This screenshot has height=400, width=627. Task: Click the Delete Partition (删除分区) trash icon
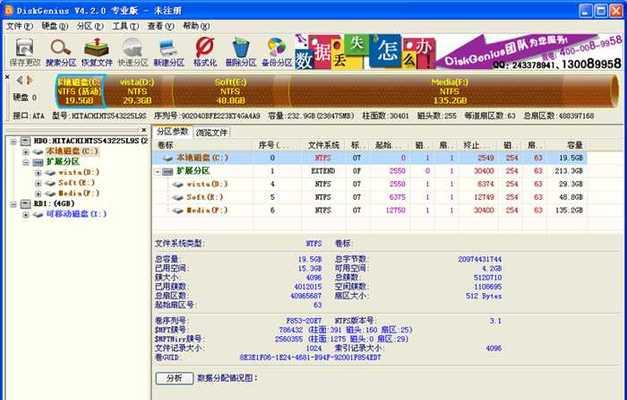click(x=240, y=52)
